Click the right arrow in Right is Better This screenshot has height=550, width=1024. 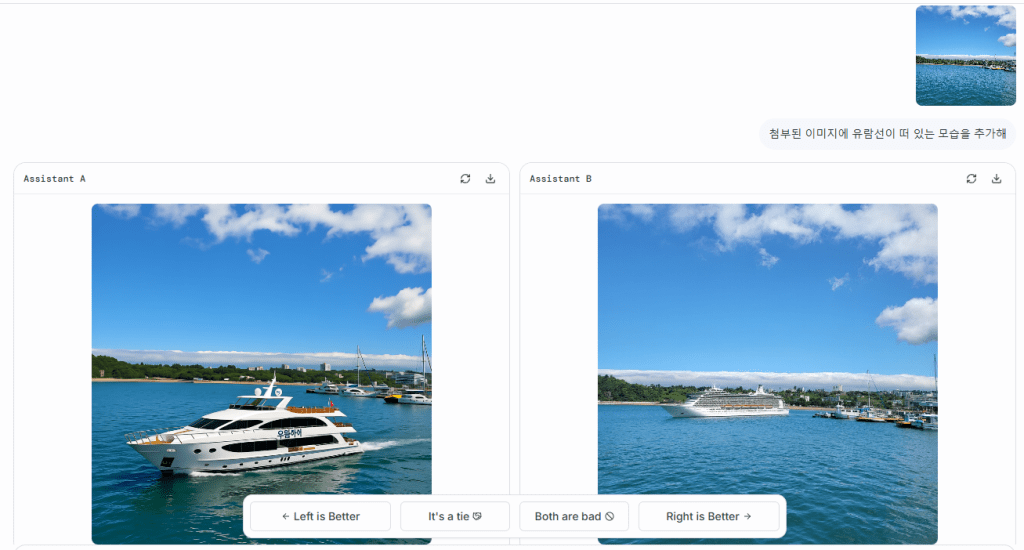point(747,516)
